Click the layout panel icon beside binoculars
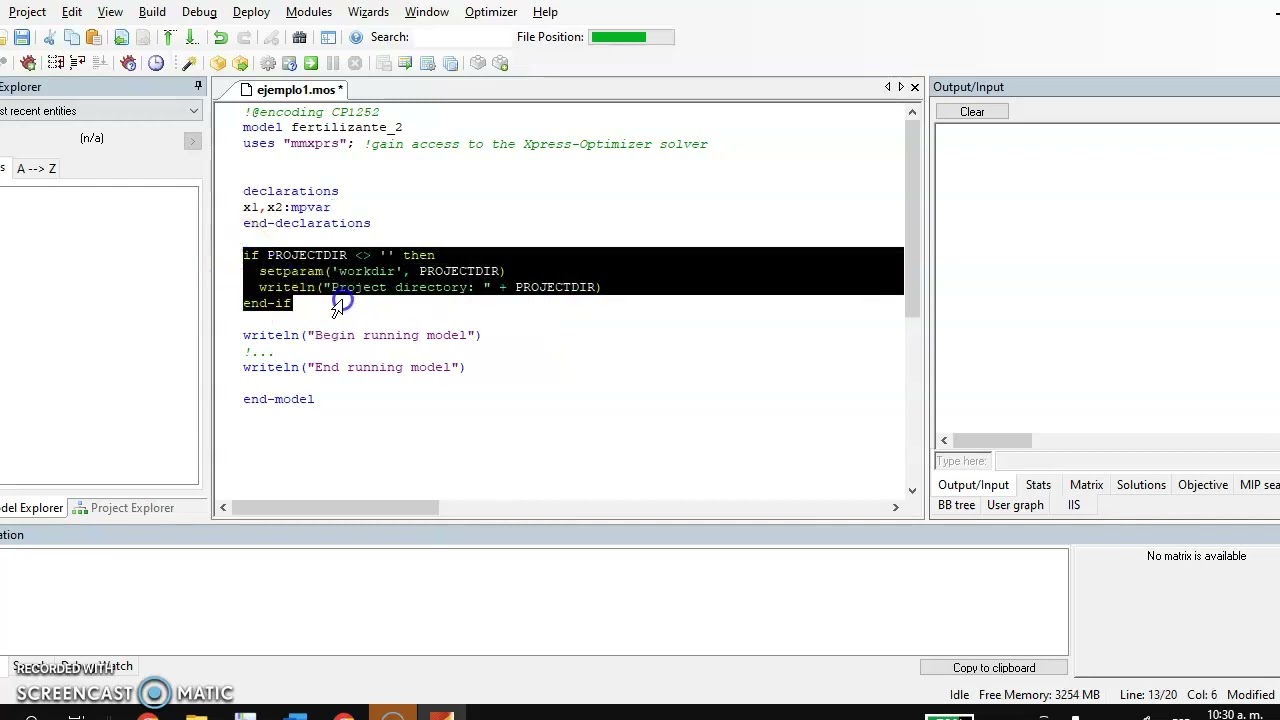Image resolution: width=1280 pixels, height=720 pixels. [x=328, y=37]
